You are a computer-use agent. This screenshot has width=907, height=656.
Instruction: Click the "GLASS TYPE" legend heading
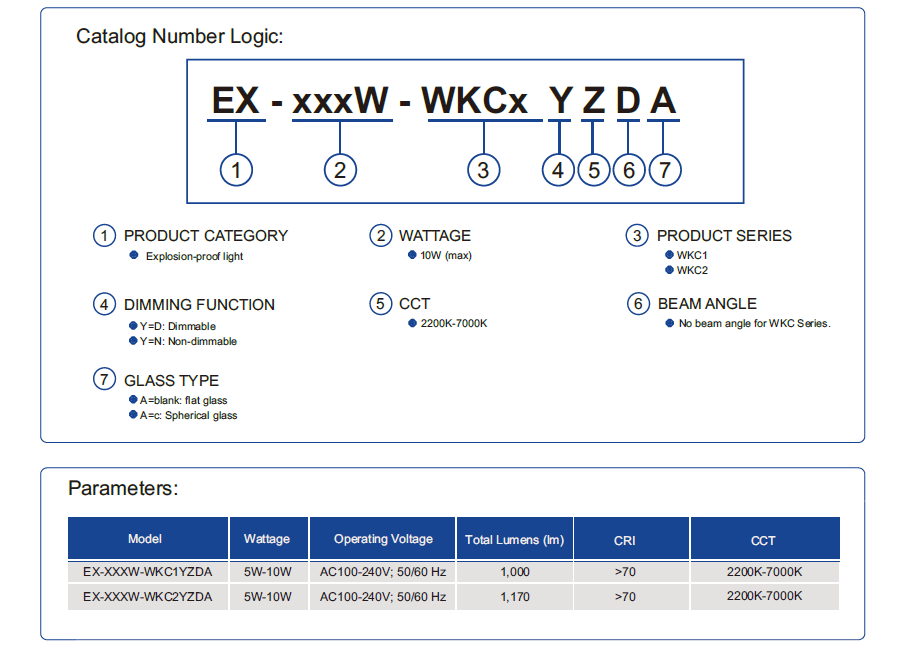[171, 381]
